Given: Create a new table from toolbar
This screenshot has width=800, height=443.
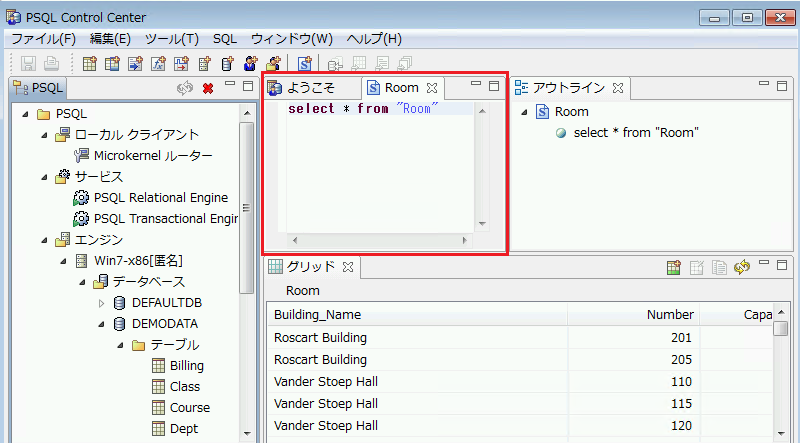Looking at the screenshot, I should pyautogui.click(x=89, y=64).
